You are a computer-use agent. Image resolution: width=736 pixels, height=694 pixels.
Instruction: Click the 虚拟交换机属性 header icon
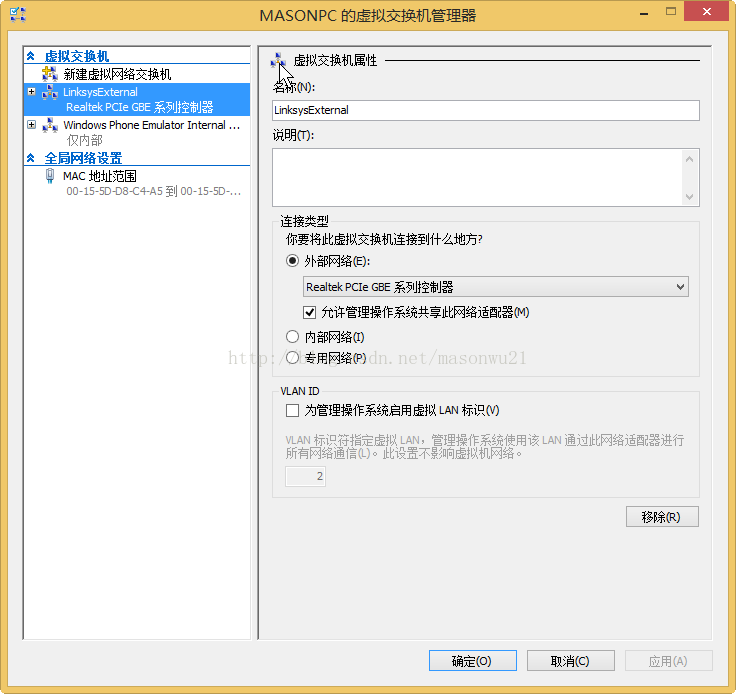coord(278,61)
